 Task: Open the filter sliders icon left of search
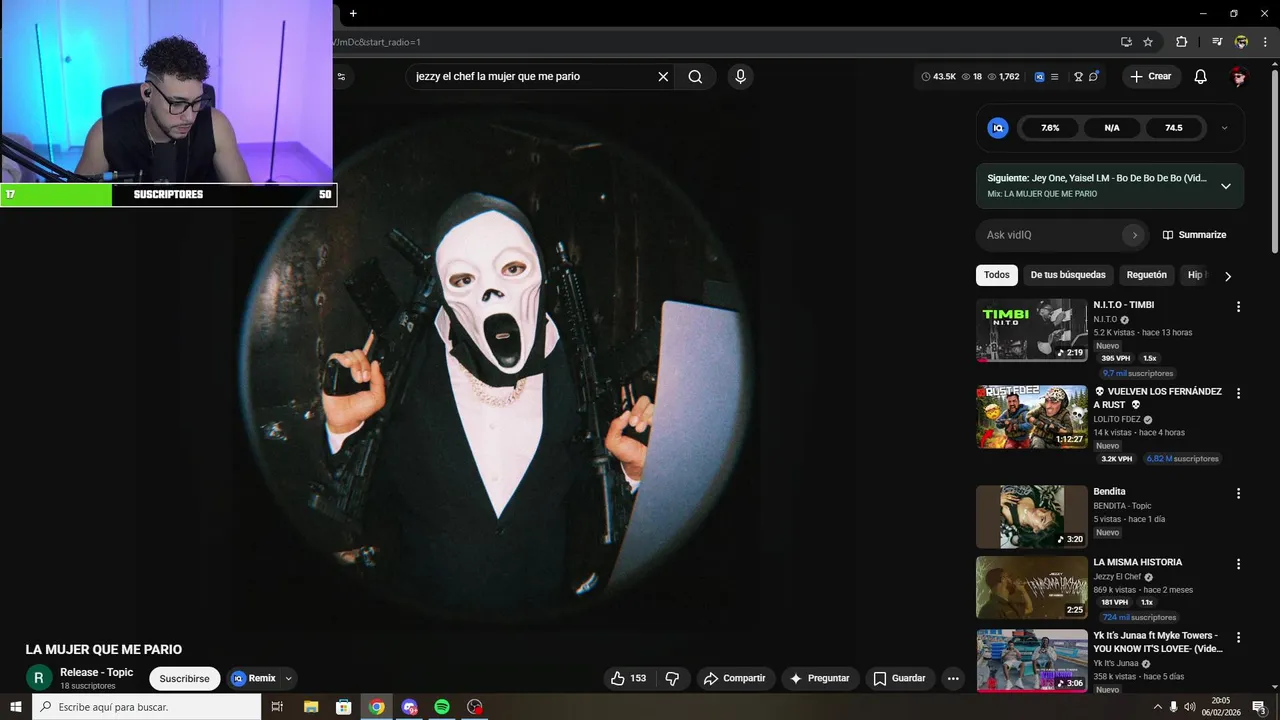pos(341,76)
